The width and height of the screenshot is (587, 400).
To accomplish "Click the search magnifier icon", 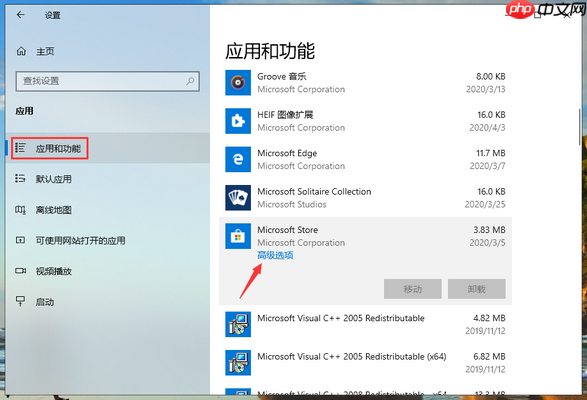I will click(x=190, y=81).
